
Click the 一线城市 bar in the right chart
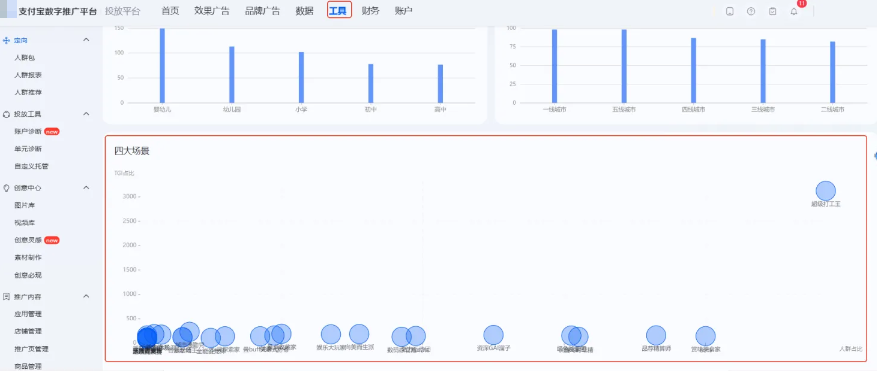554,66
